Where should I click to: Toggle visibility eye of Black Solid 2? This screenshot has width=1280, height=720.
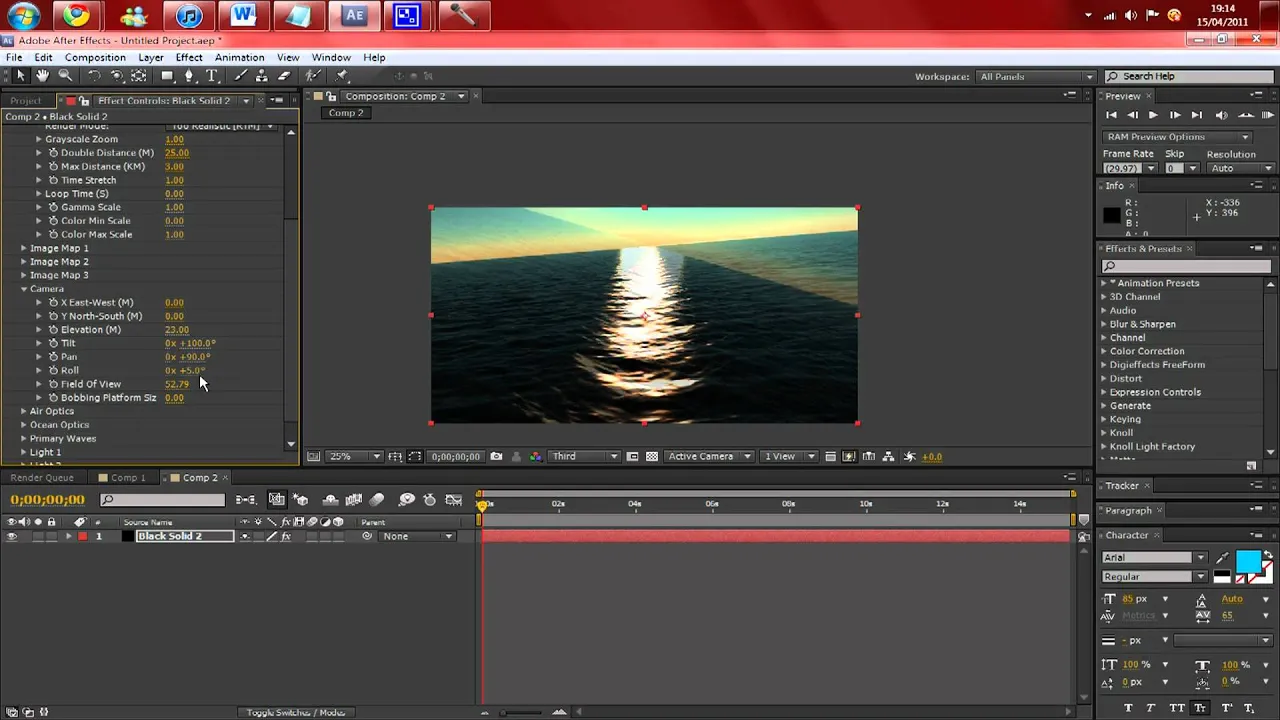(12, 537)
